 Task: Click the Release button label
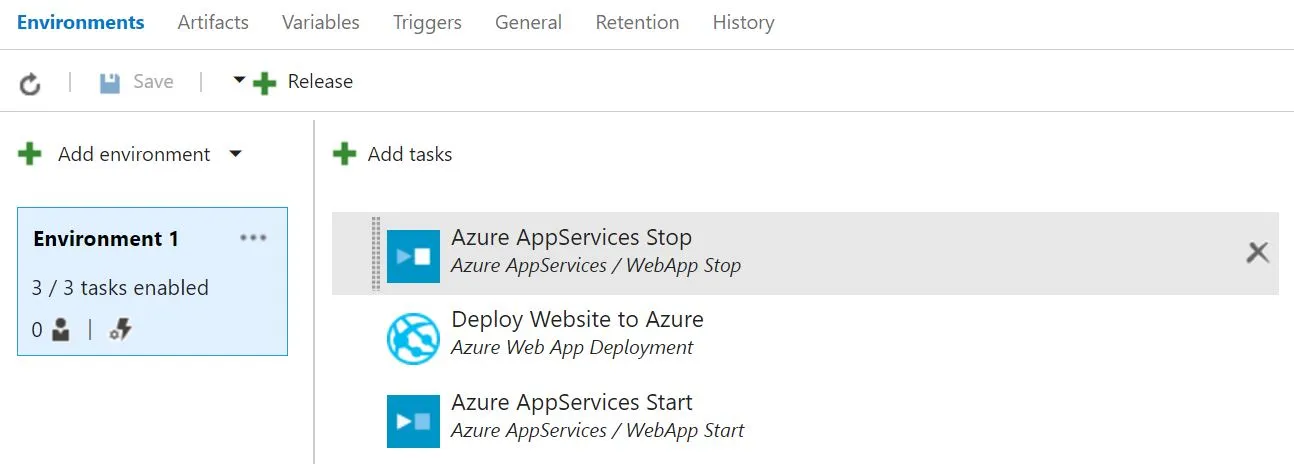[x=320, y=82]
